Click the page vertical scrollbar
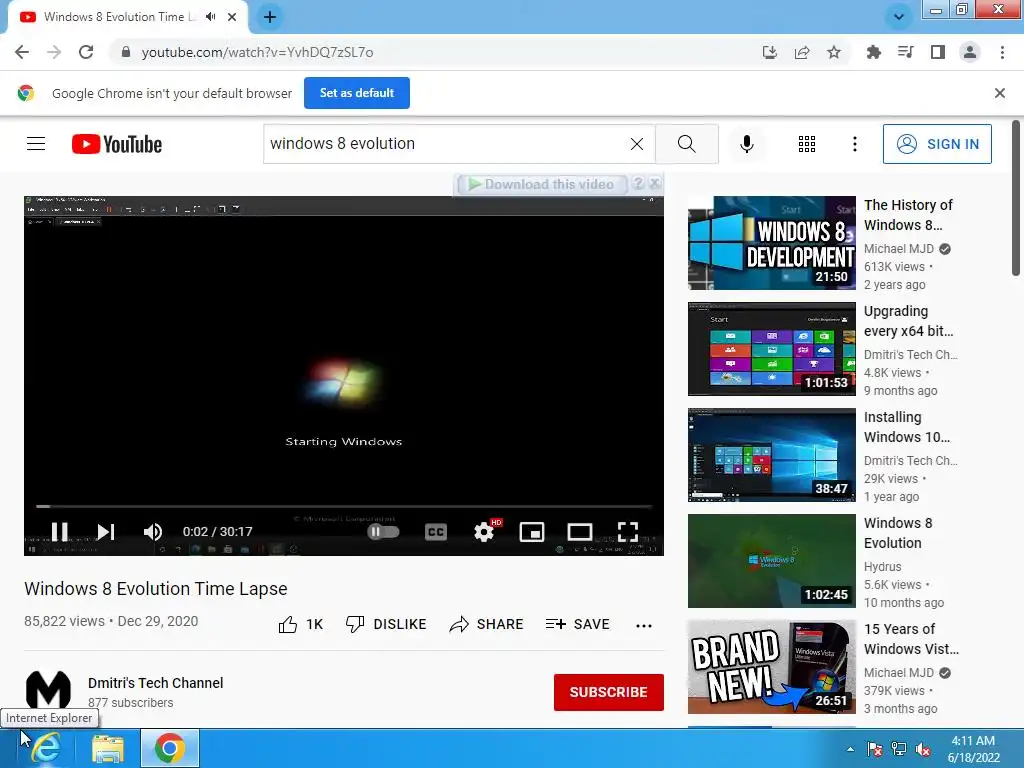The image size is (1024, 768). click(1016, 199)
